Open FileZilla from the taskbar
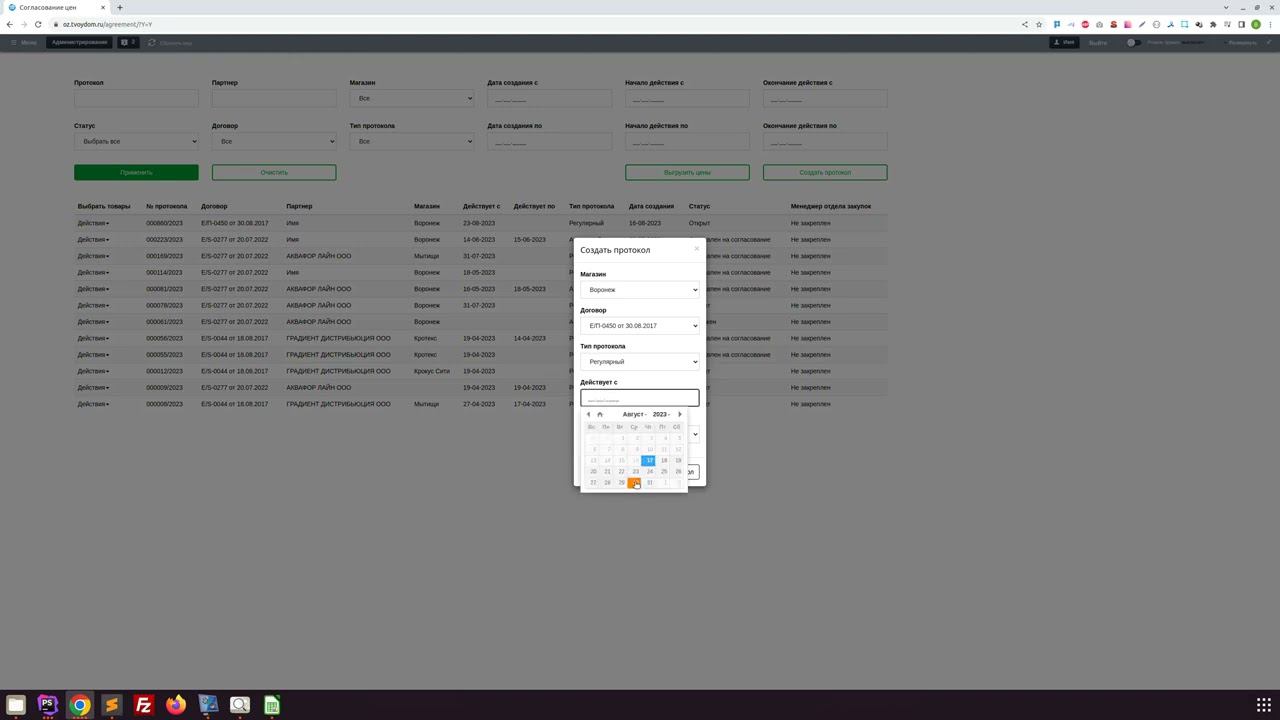The width and height of the screenshot is (1280, 720). [x=144, y=705]
